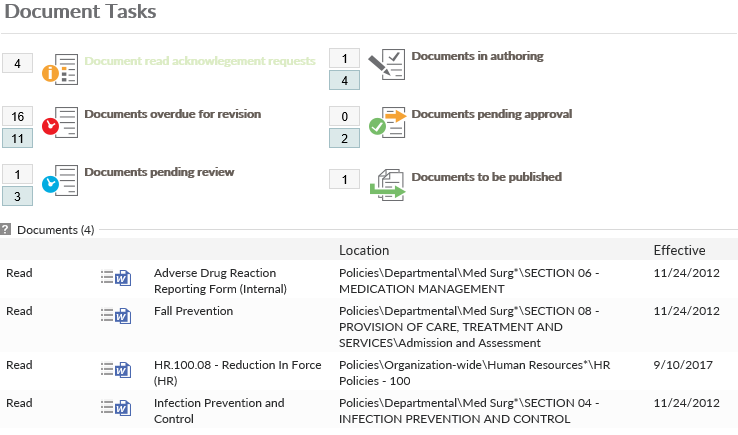Open Documents pending approval link
This screenshot has width=738, height=435.
pyautogui.click(x=491, y=114)
